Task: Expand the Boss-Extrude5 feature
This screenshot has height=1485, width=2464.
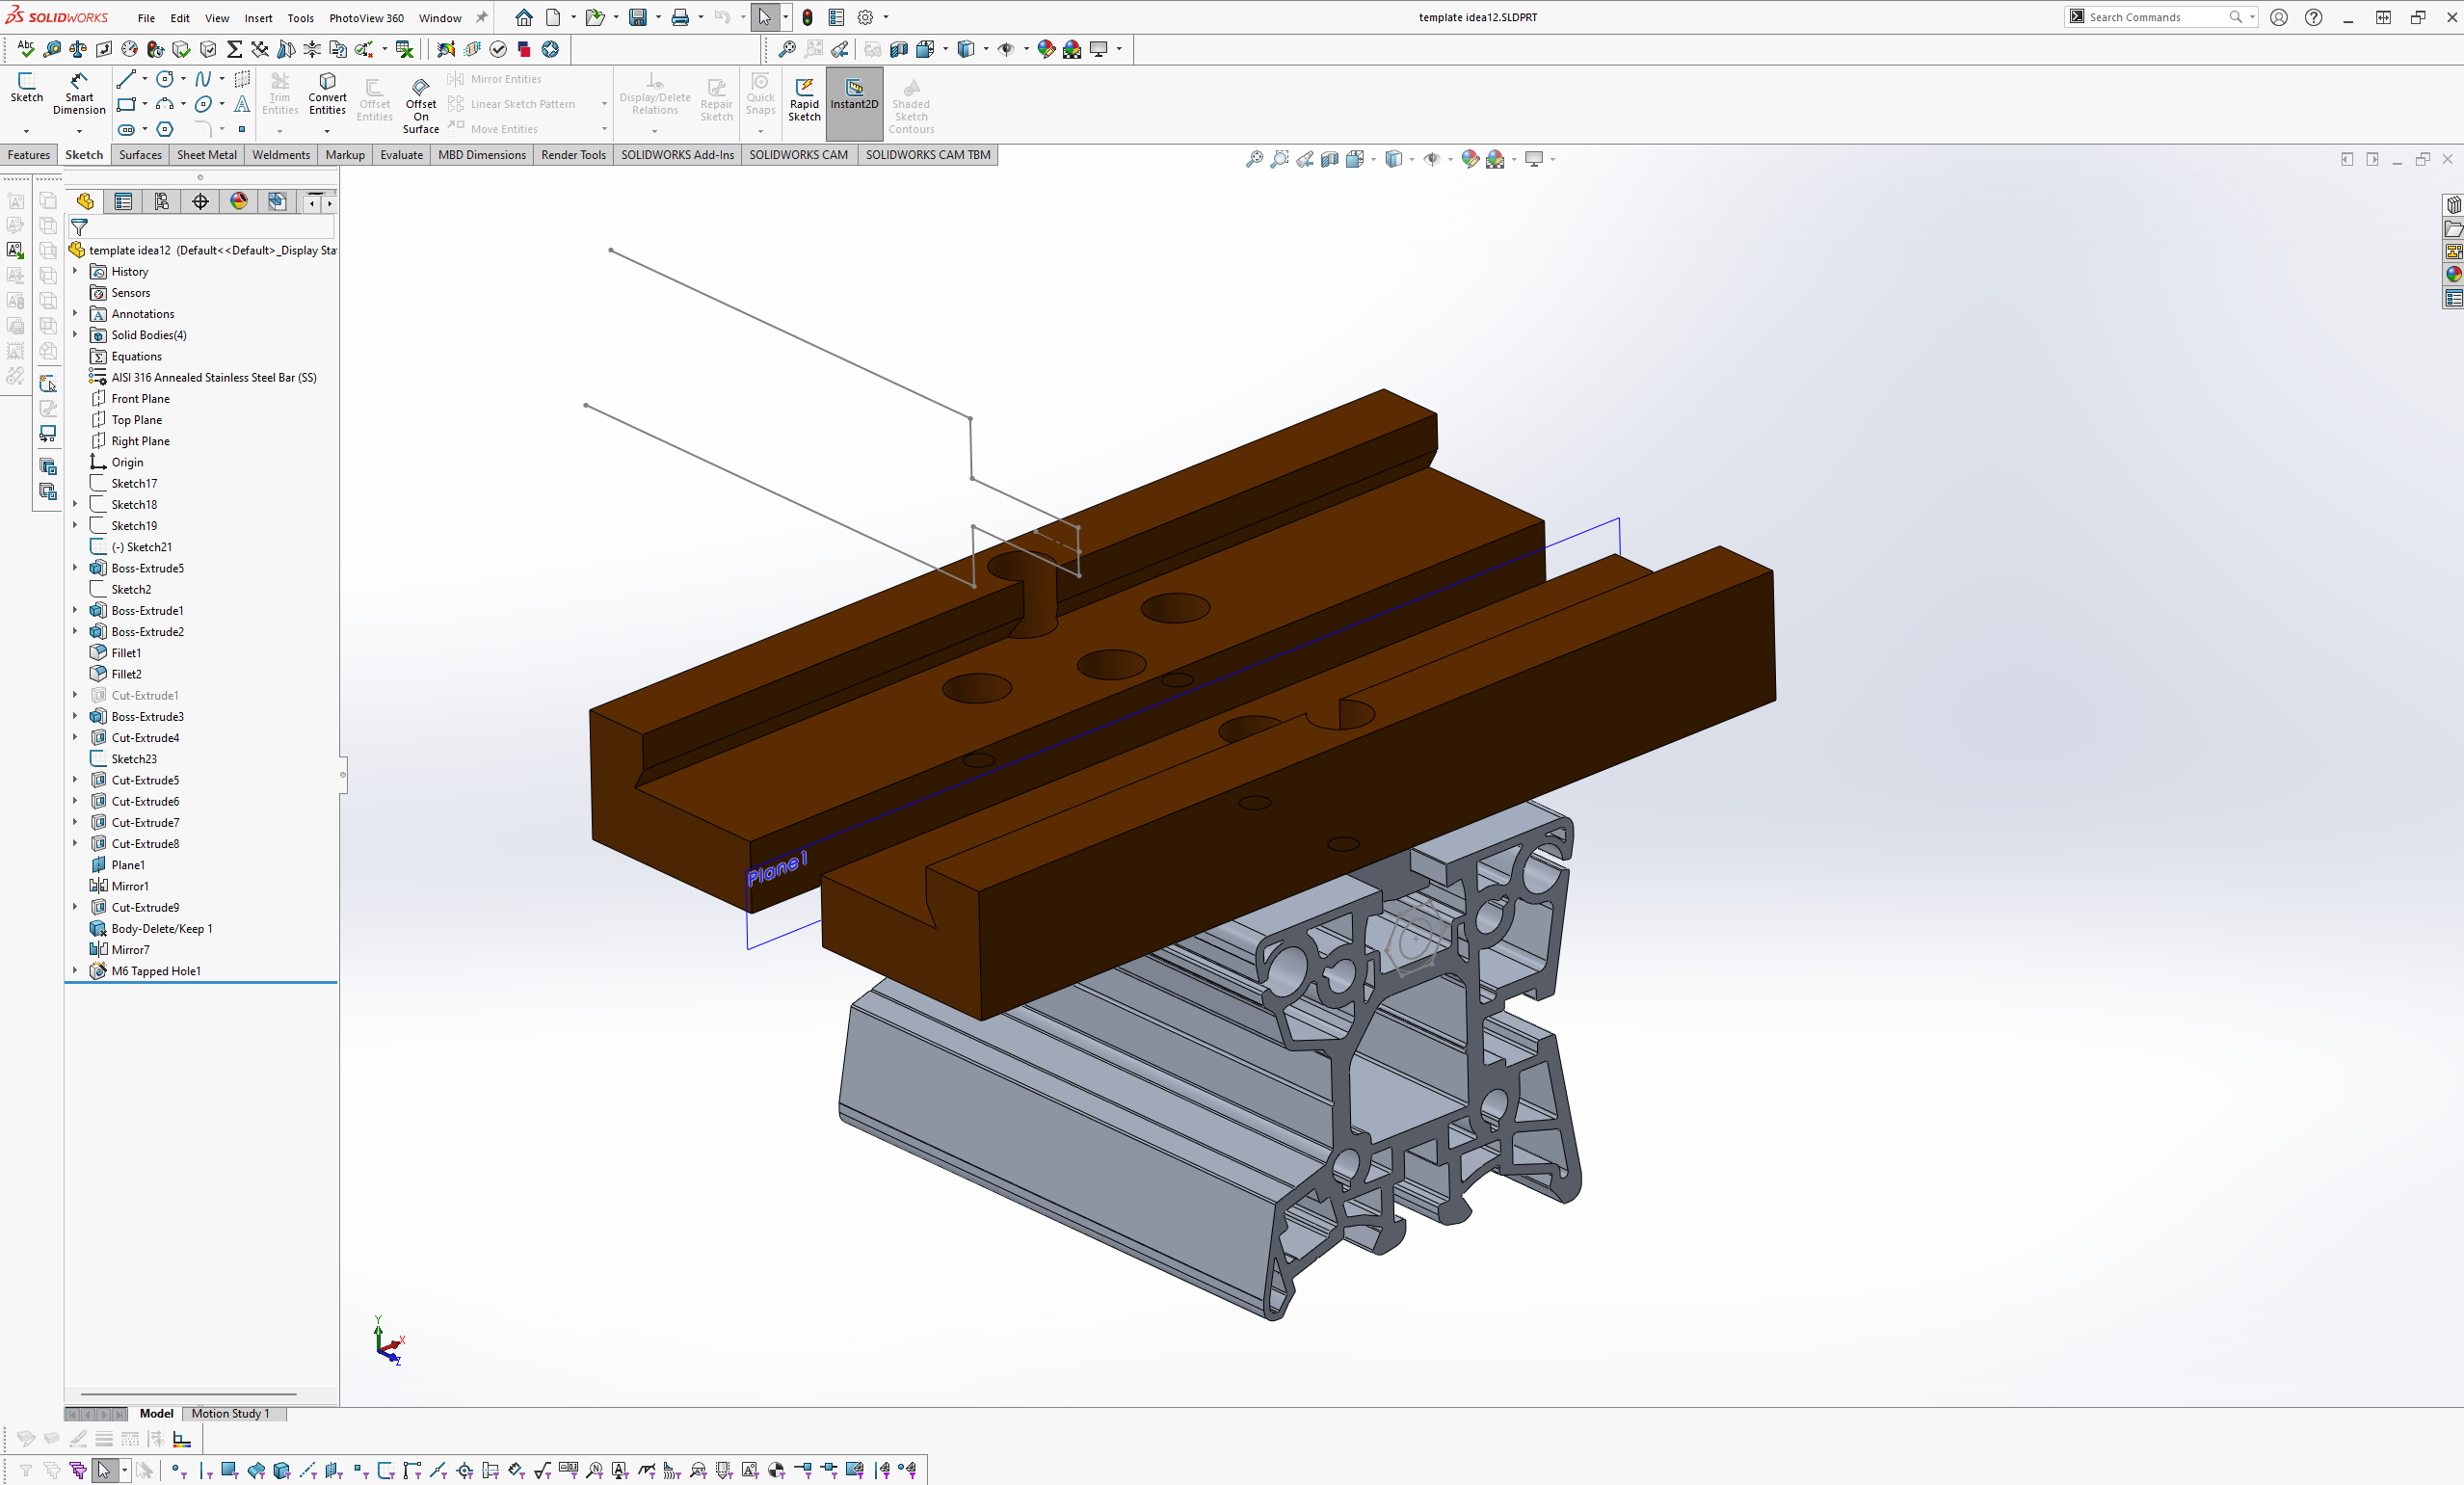Action: 75,567
